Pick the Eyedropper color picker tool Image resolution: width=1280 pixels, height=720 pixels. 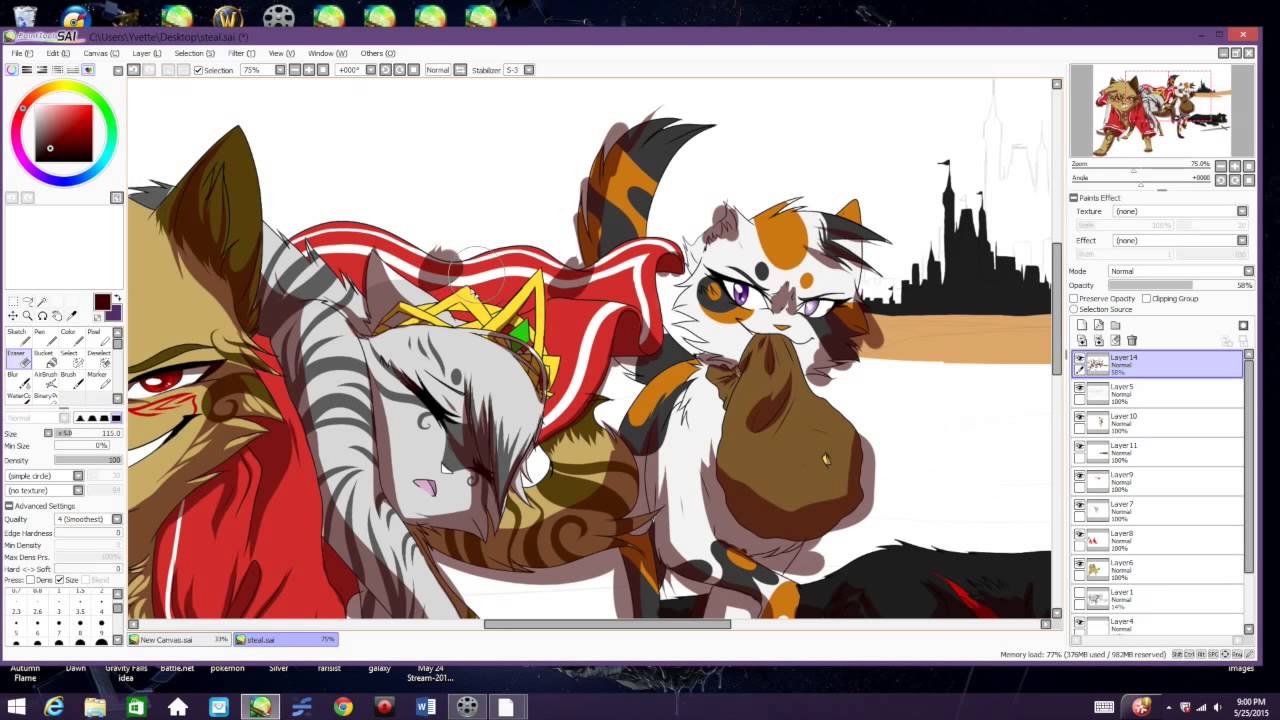[71, 316]
